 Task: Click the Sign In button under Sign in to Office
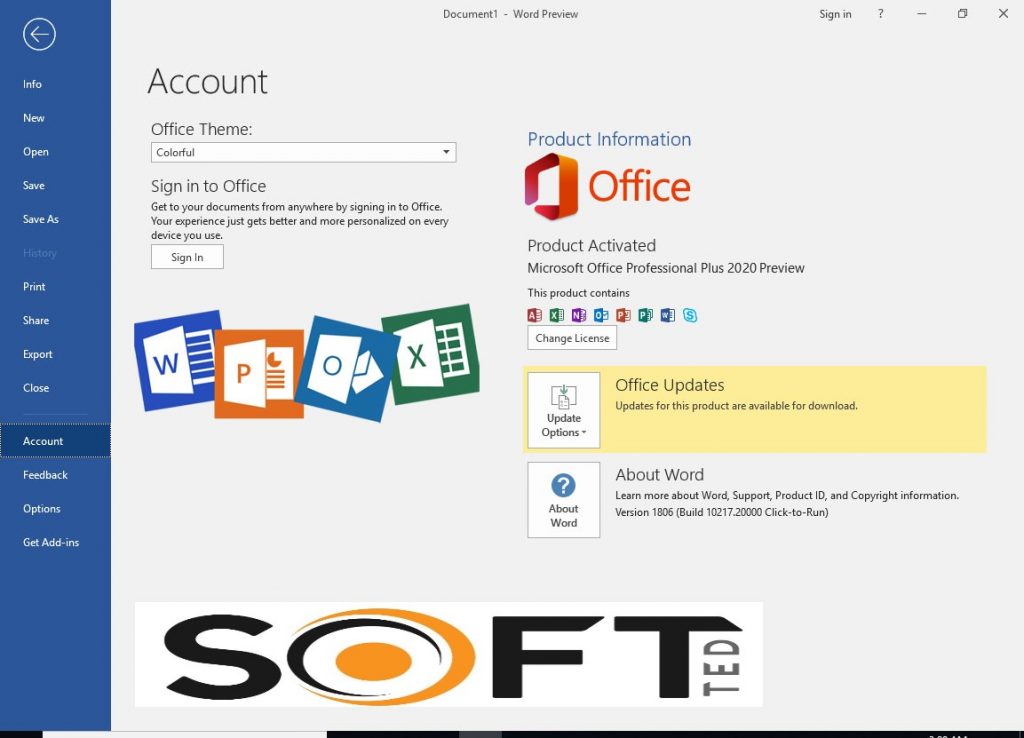pos(187,257)
